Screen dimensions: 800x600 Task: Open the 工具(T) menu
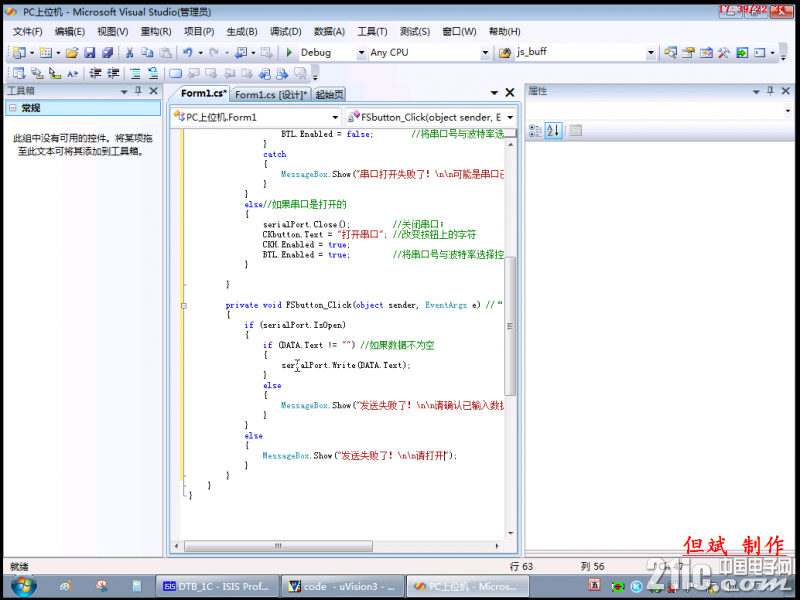[372, 32]
